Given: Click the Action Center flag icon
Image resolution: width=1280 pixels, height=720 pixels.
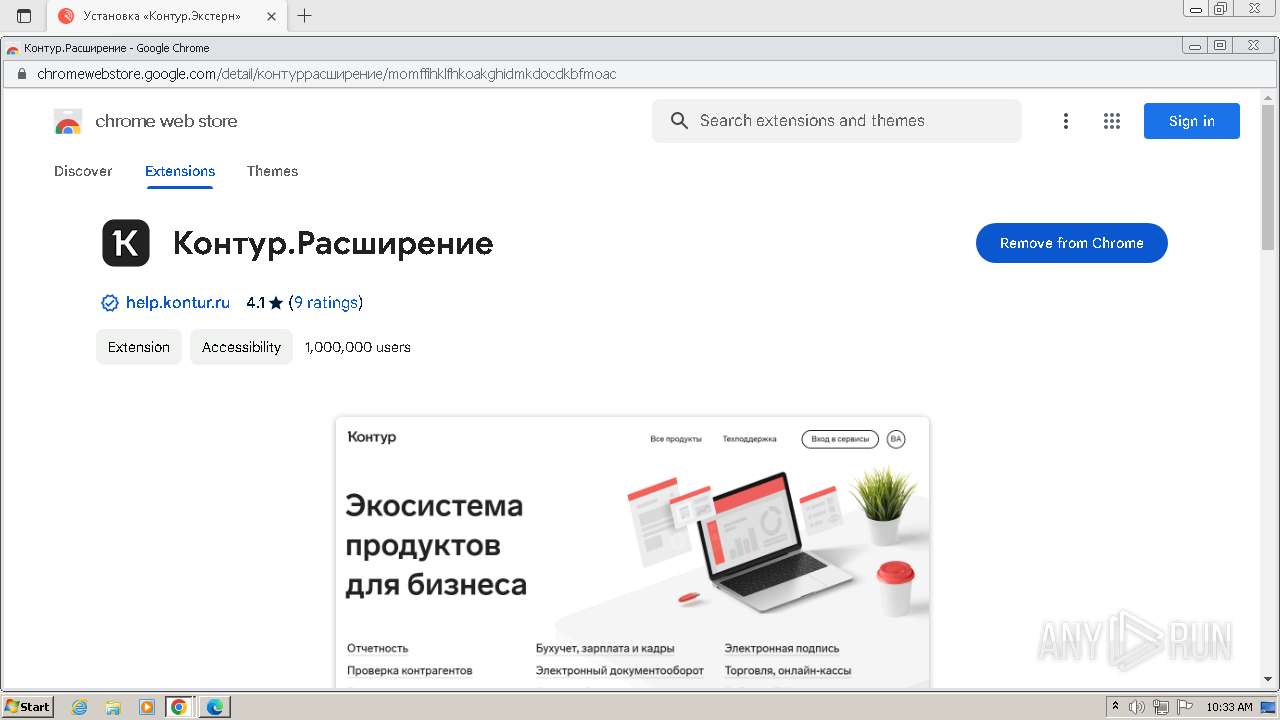Looking at the screenshot, I should (1185, 707).
